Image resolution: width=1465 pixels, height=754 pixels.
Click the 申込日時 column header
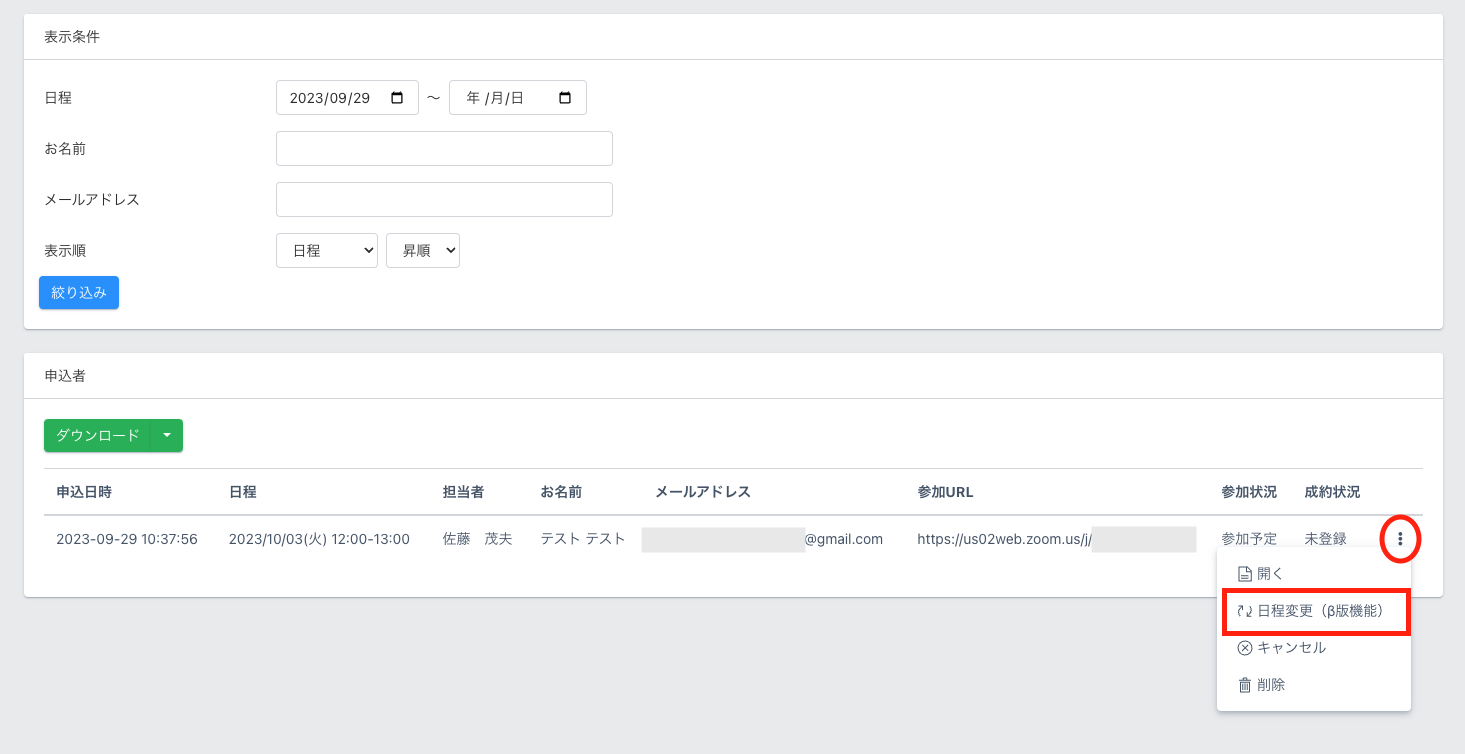[x=84, y=492]
